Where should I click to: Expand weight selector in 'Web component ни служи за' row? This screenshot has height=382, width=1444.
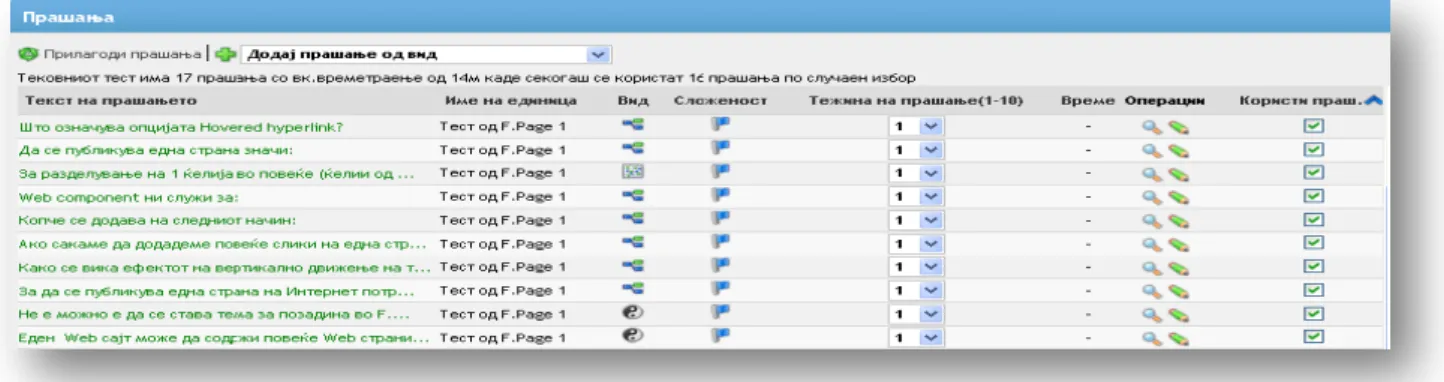point(916,197)
